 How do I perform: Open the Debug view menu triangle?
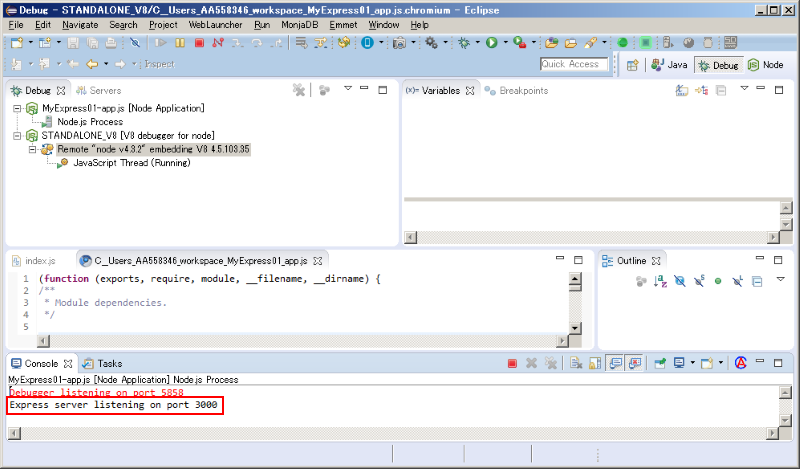[348, 88]
